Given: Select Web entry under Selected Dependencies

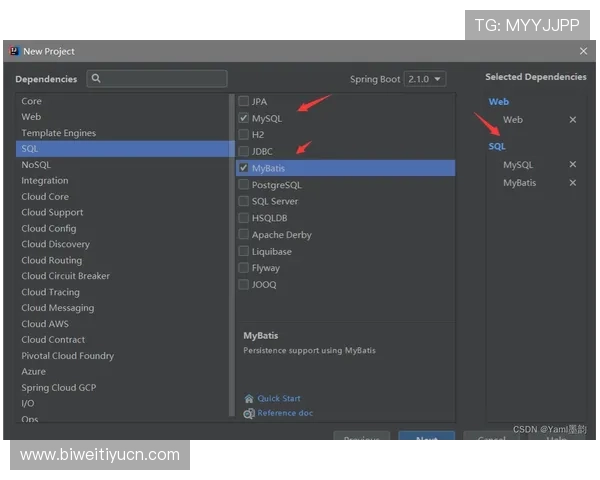Looking at the screenshot, I should (x=513, y=120).
